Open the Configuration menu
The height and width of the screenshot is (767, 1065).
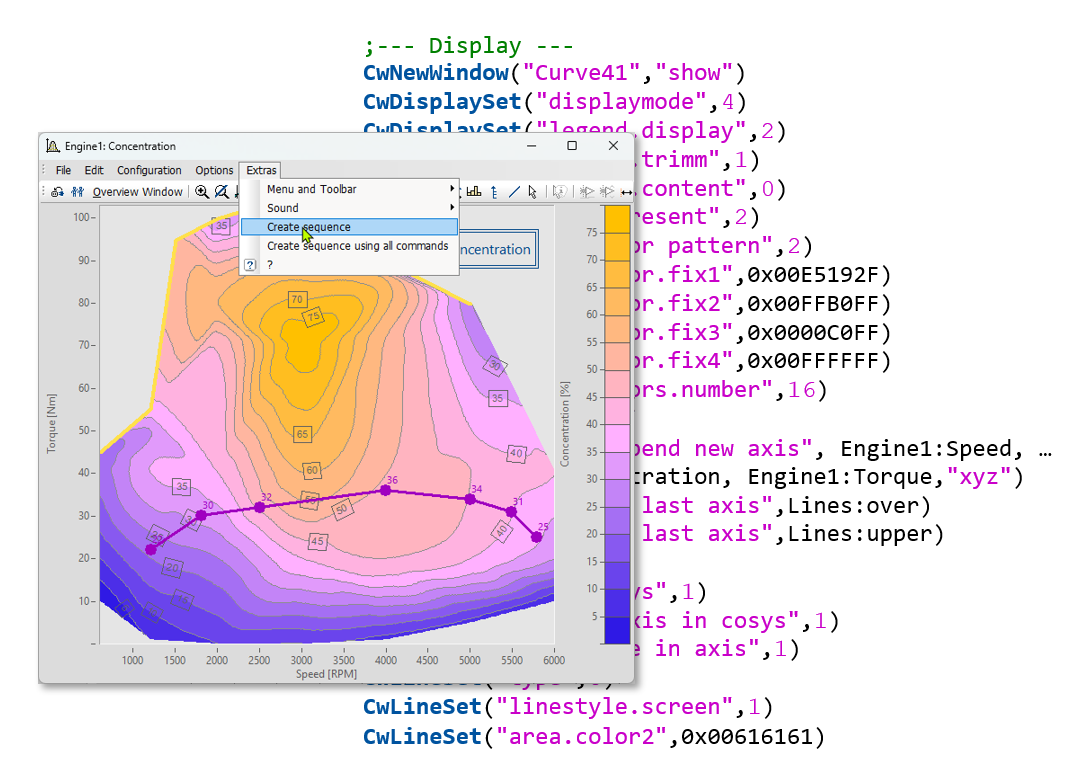(x=149, y=171)
